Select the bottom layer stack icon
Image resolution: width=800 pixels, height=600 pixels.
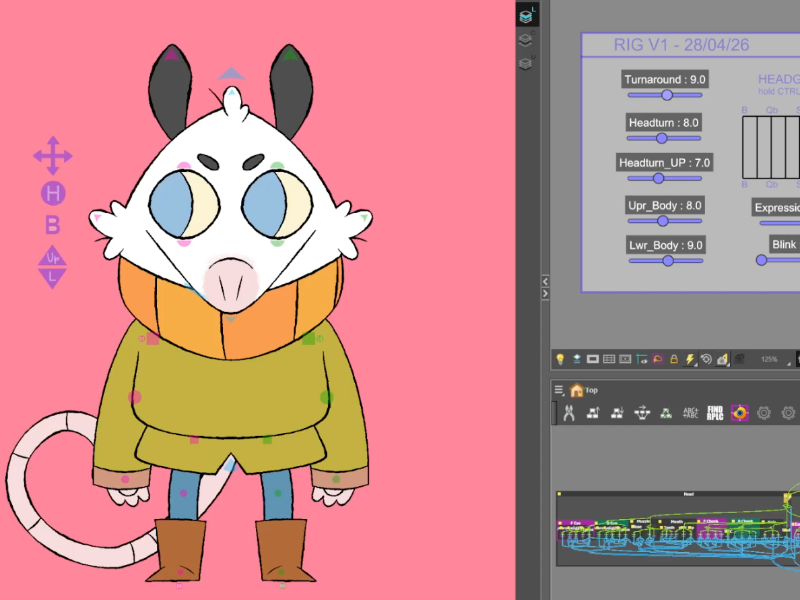point(525,63)
